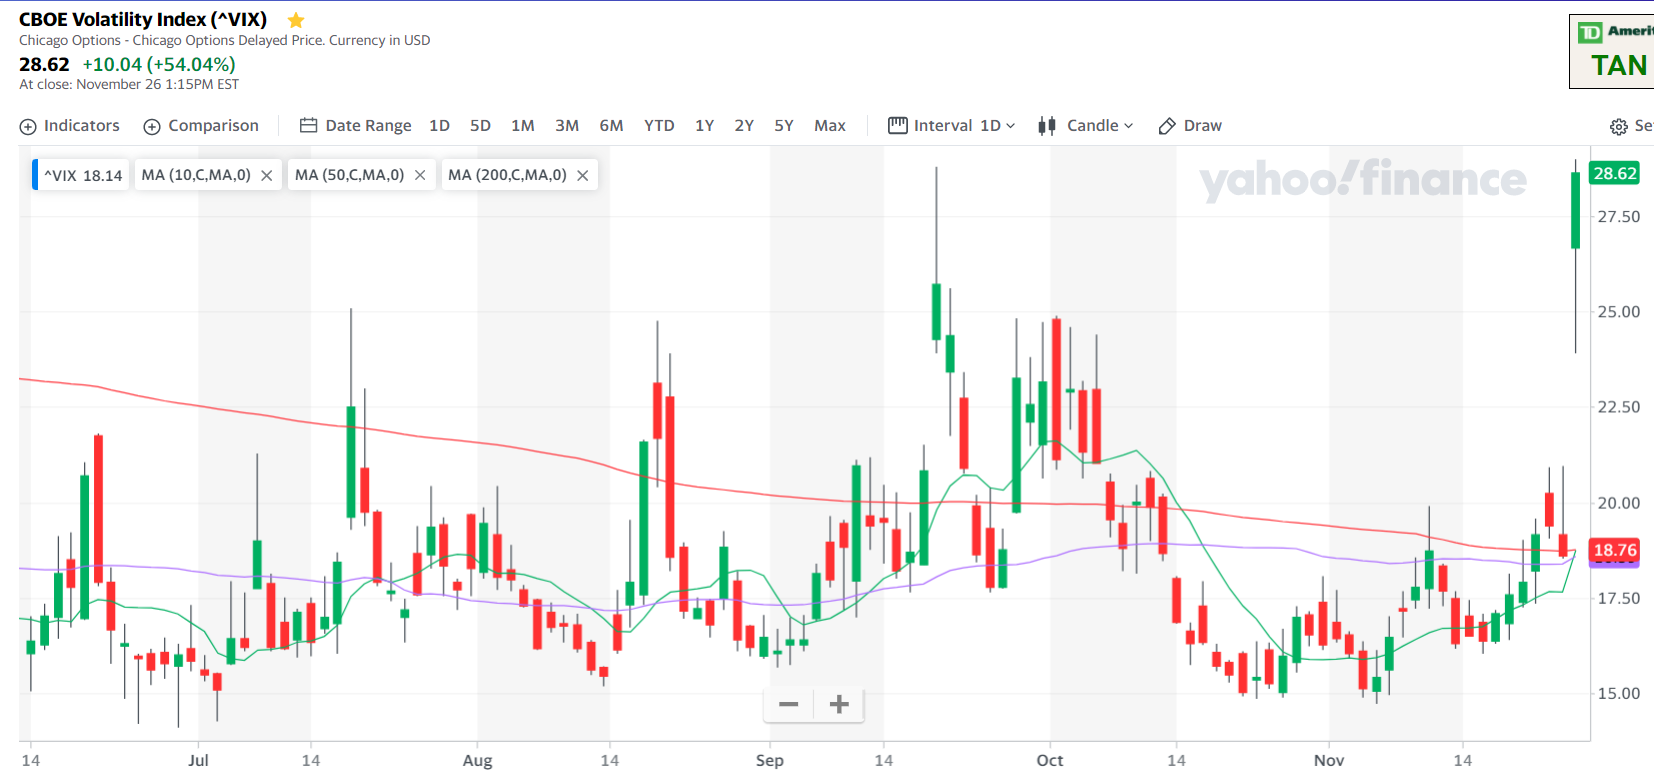Screen dimensions: 1654x777
Task: Remove the MA (200,C,MA,0) indicator
Action: [x=583, y=176]
